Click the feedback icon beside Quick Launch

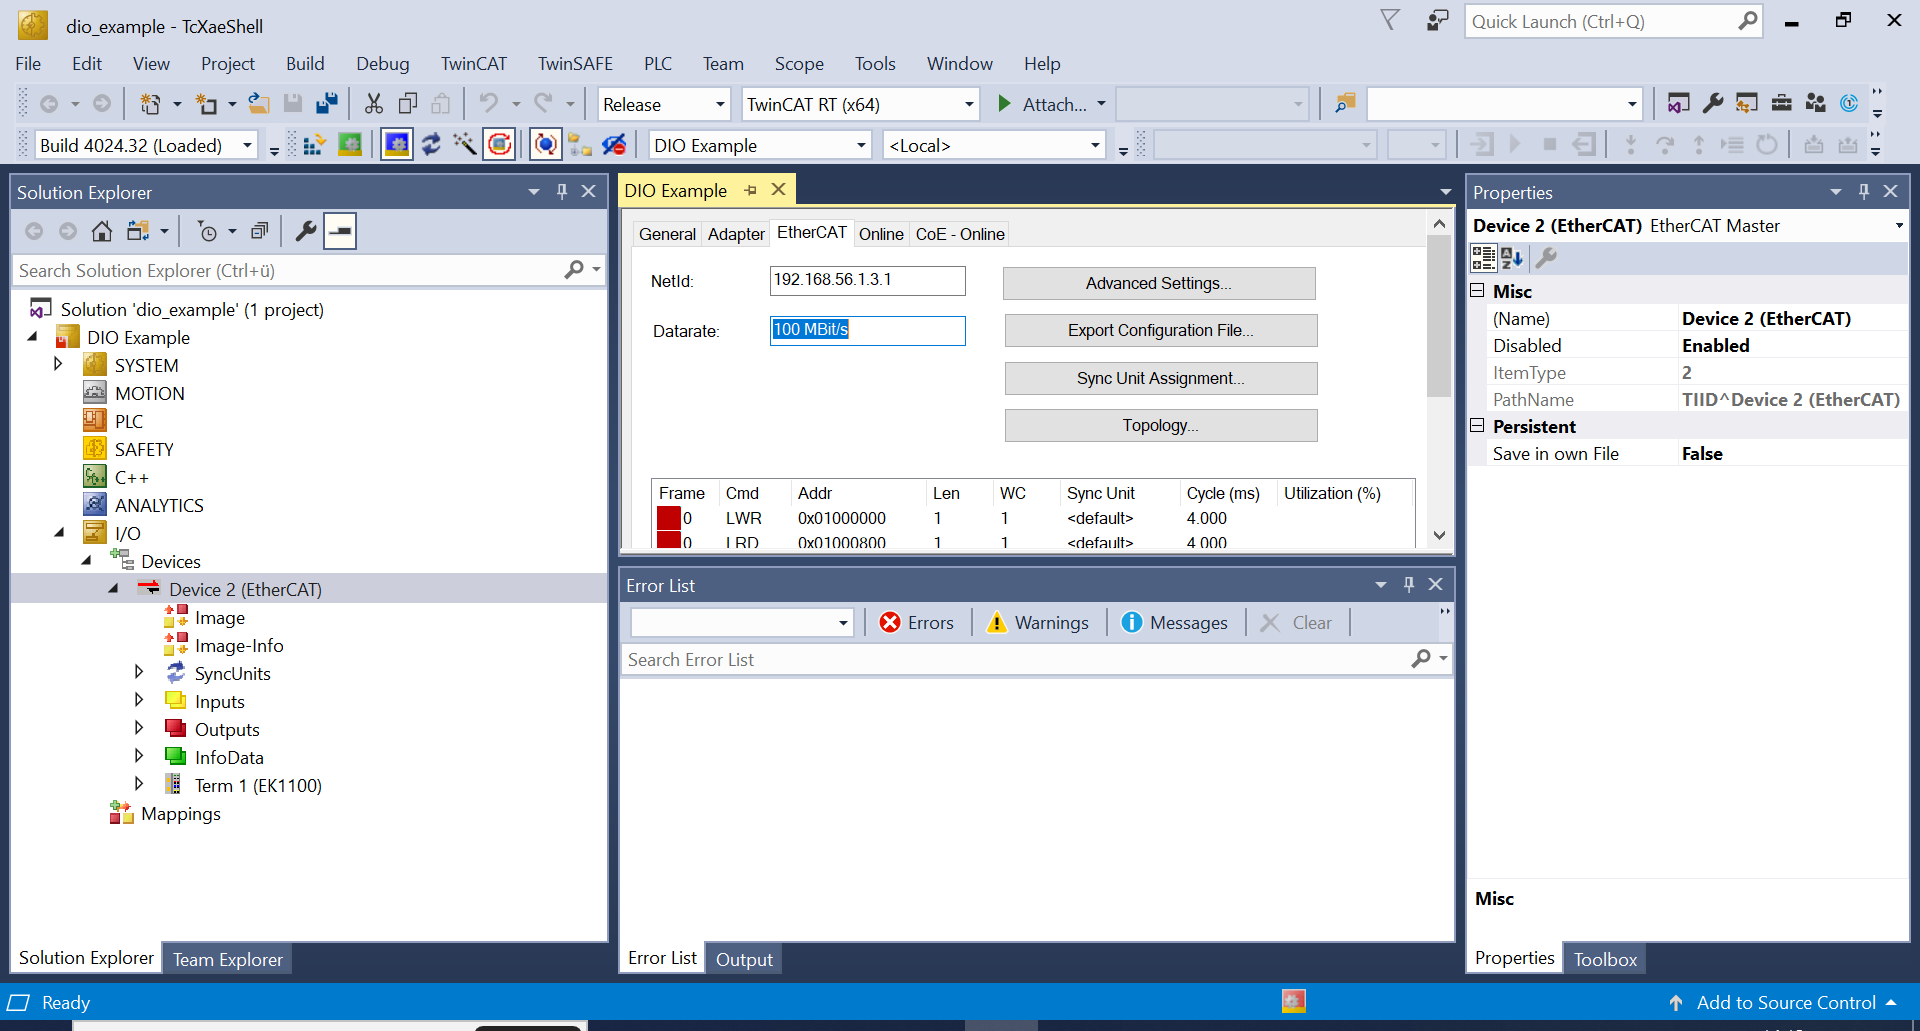click(x=1437, y=21)
